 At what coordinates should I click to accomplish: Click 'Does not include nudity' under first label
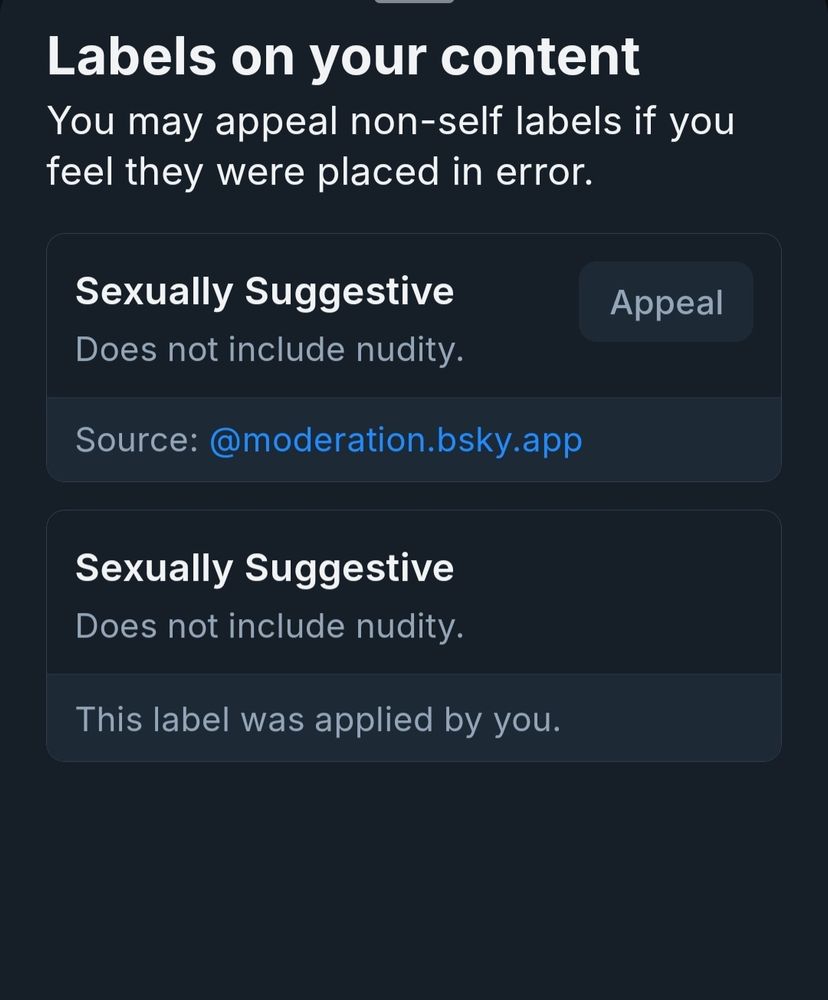pos(268,349)
